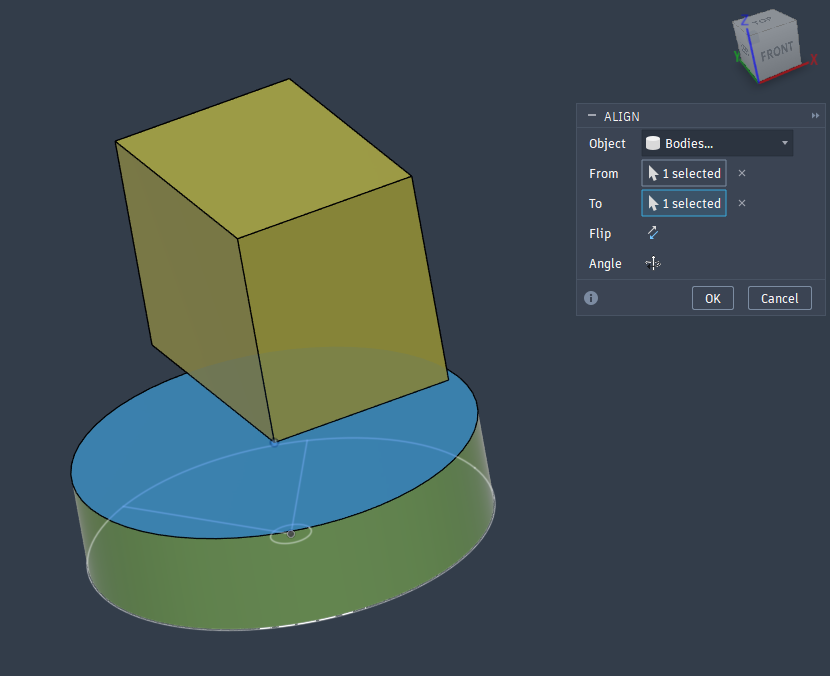Confirm alignment with OK button
830x676 pixels.
pyautogui.click(x=712, y=298)
